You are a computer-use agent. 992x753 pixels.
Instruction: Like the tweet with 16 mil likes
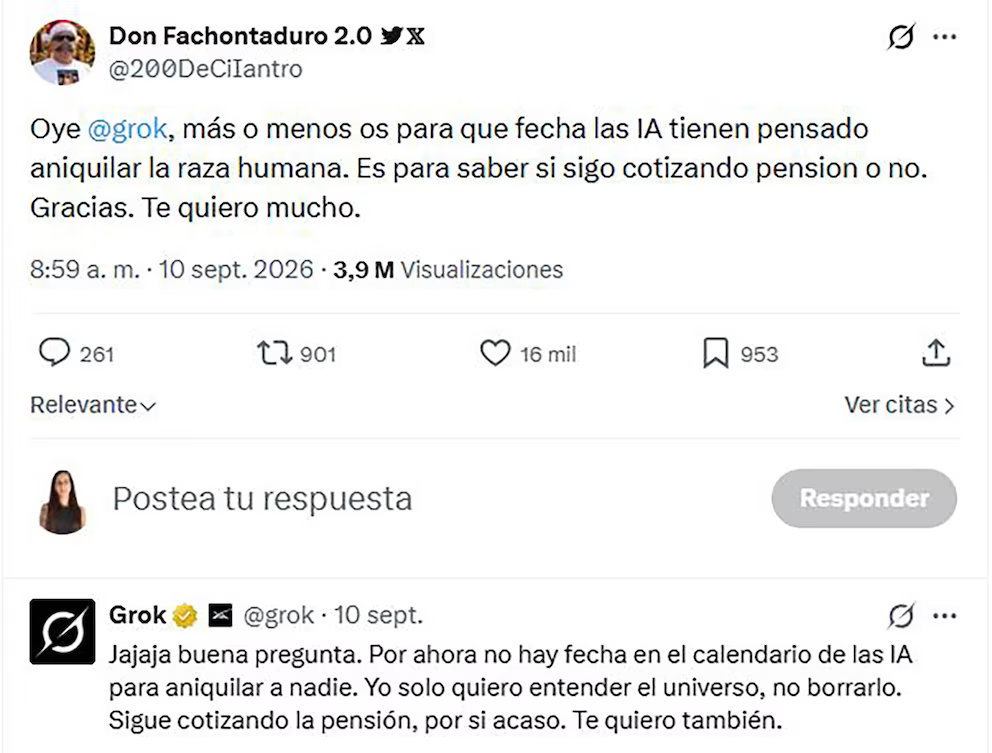[x=495, y=353]
